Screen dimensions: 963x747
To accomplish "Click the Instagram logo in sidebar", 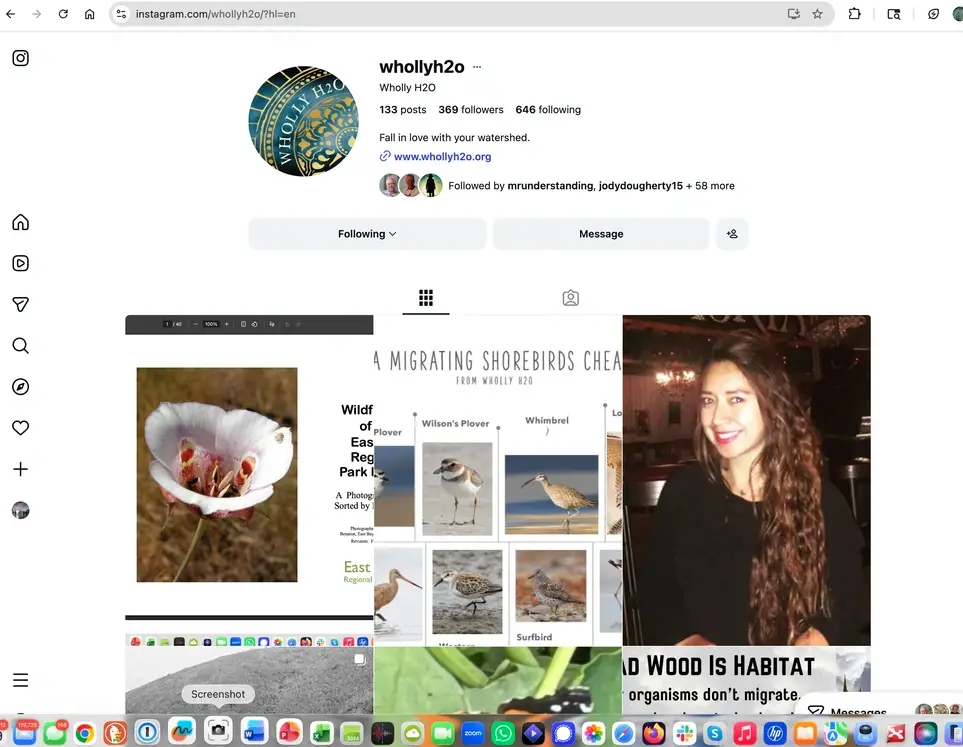I will (x=20, y=58).
